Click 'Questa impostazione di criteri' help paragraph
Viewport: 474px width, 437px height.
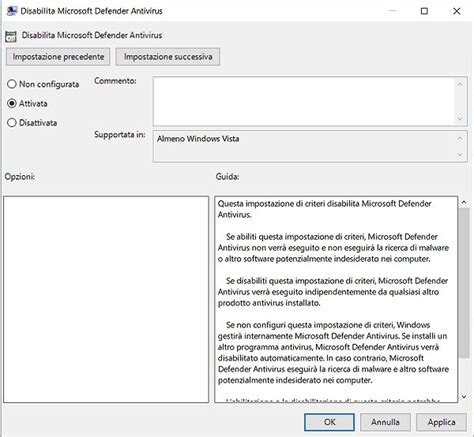[x=324, y=209]
